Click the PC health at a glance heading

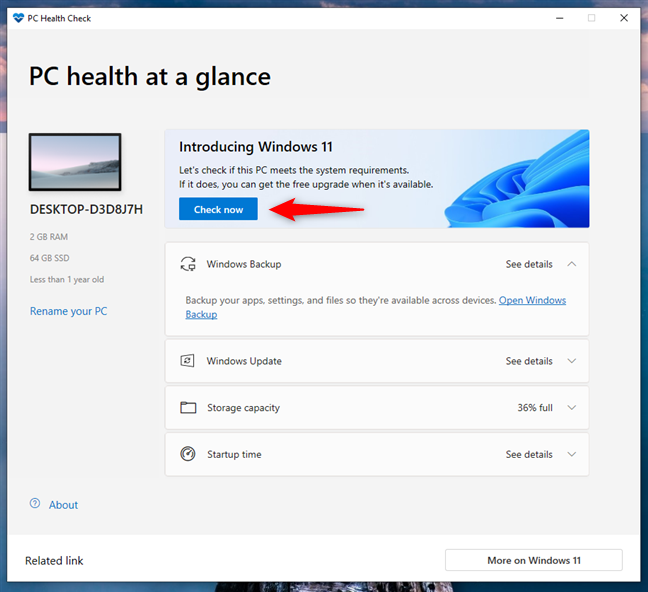(150, 77)
